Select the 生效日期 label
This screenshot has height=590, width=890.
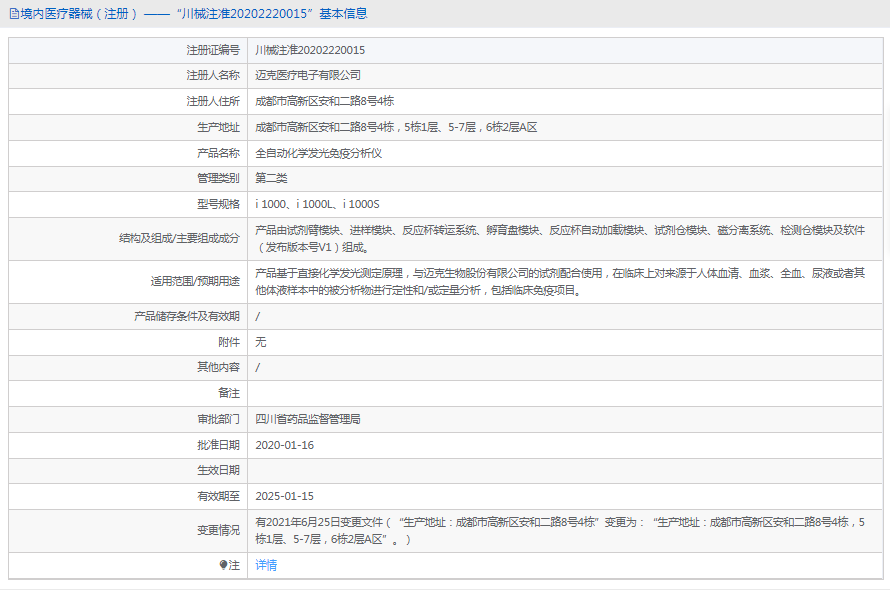coord(219,470)
